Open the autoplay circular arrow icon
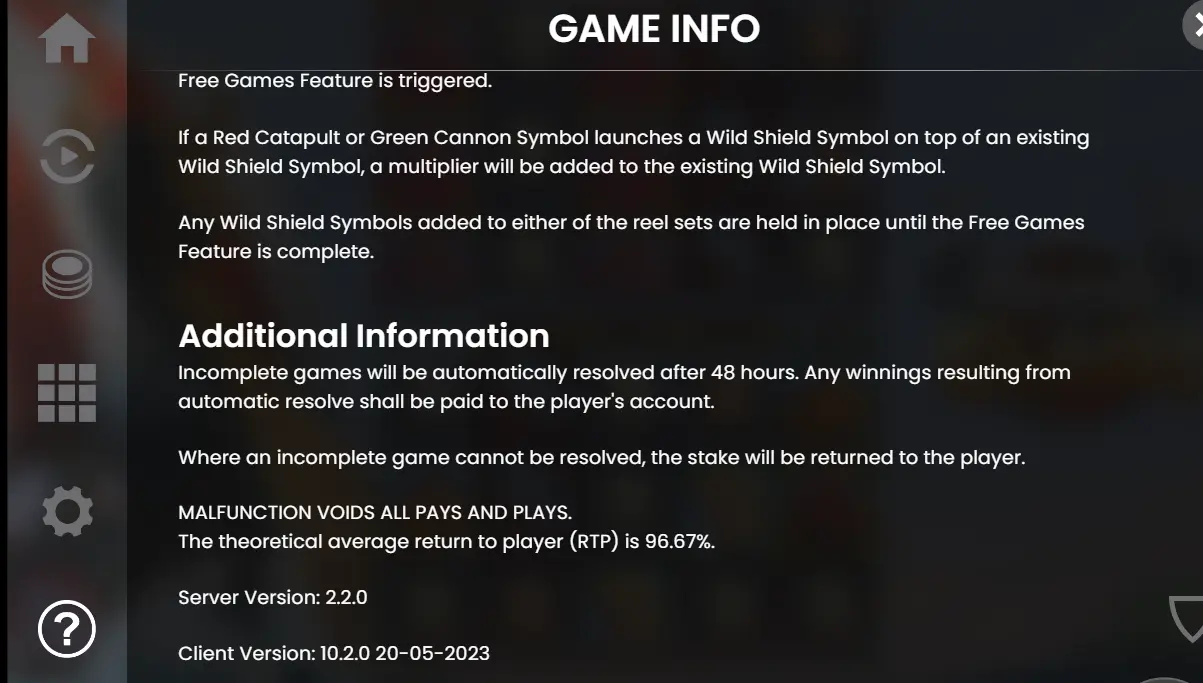 pyautogui.click(x=67, y=156)
